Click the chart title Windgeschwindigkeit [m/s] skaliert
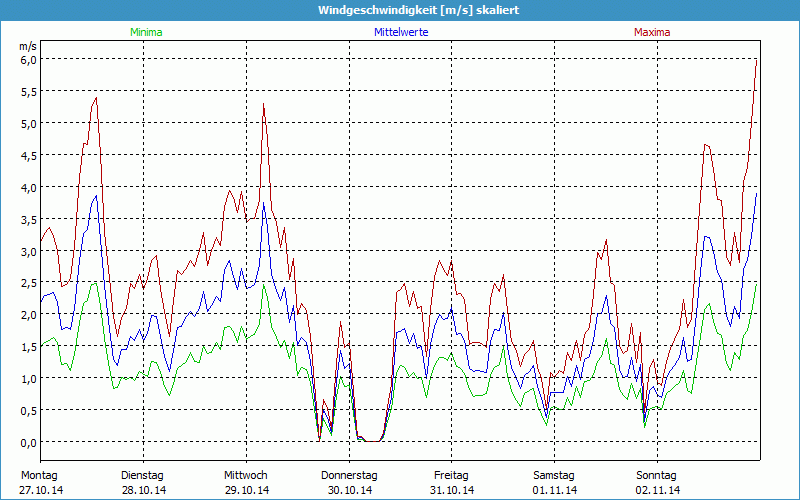The image size is (800, 500). click(x=418, y=10)
